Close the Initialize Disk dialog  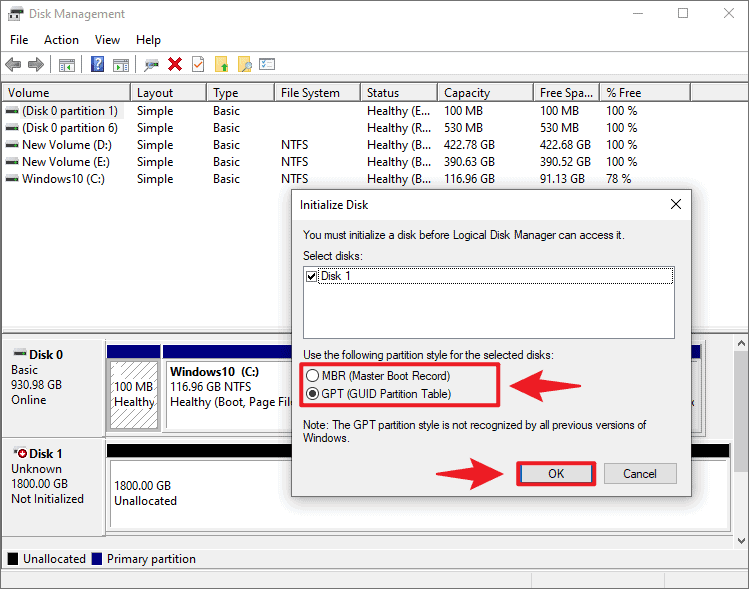(675, 204)
